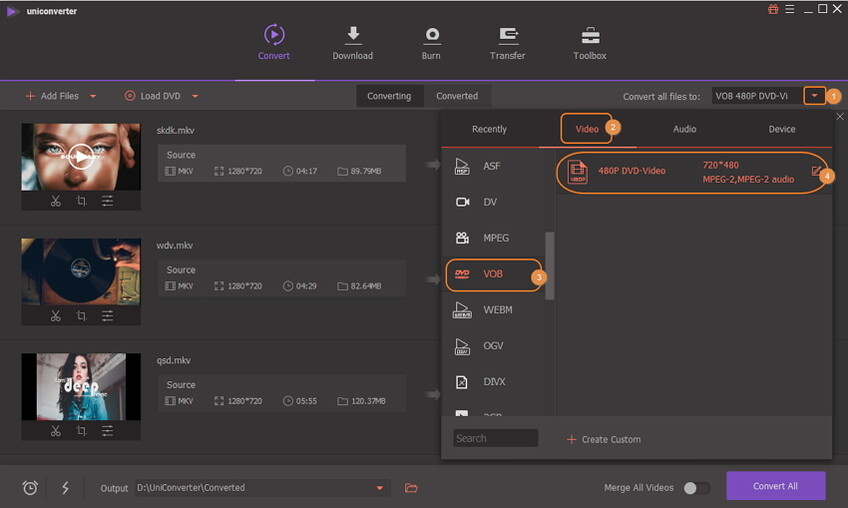Close the format selection panel
Screen dimensions: 848x508
tap(840, 116)
